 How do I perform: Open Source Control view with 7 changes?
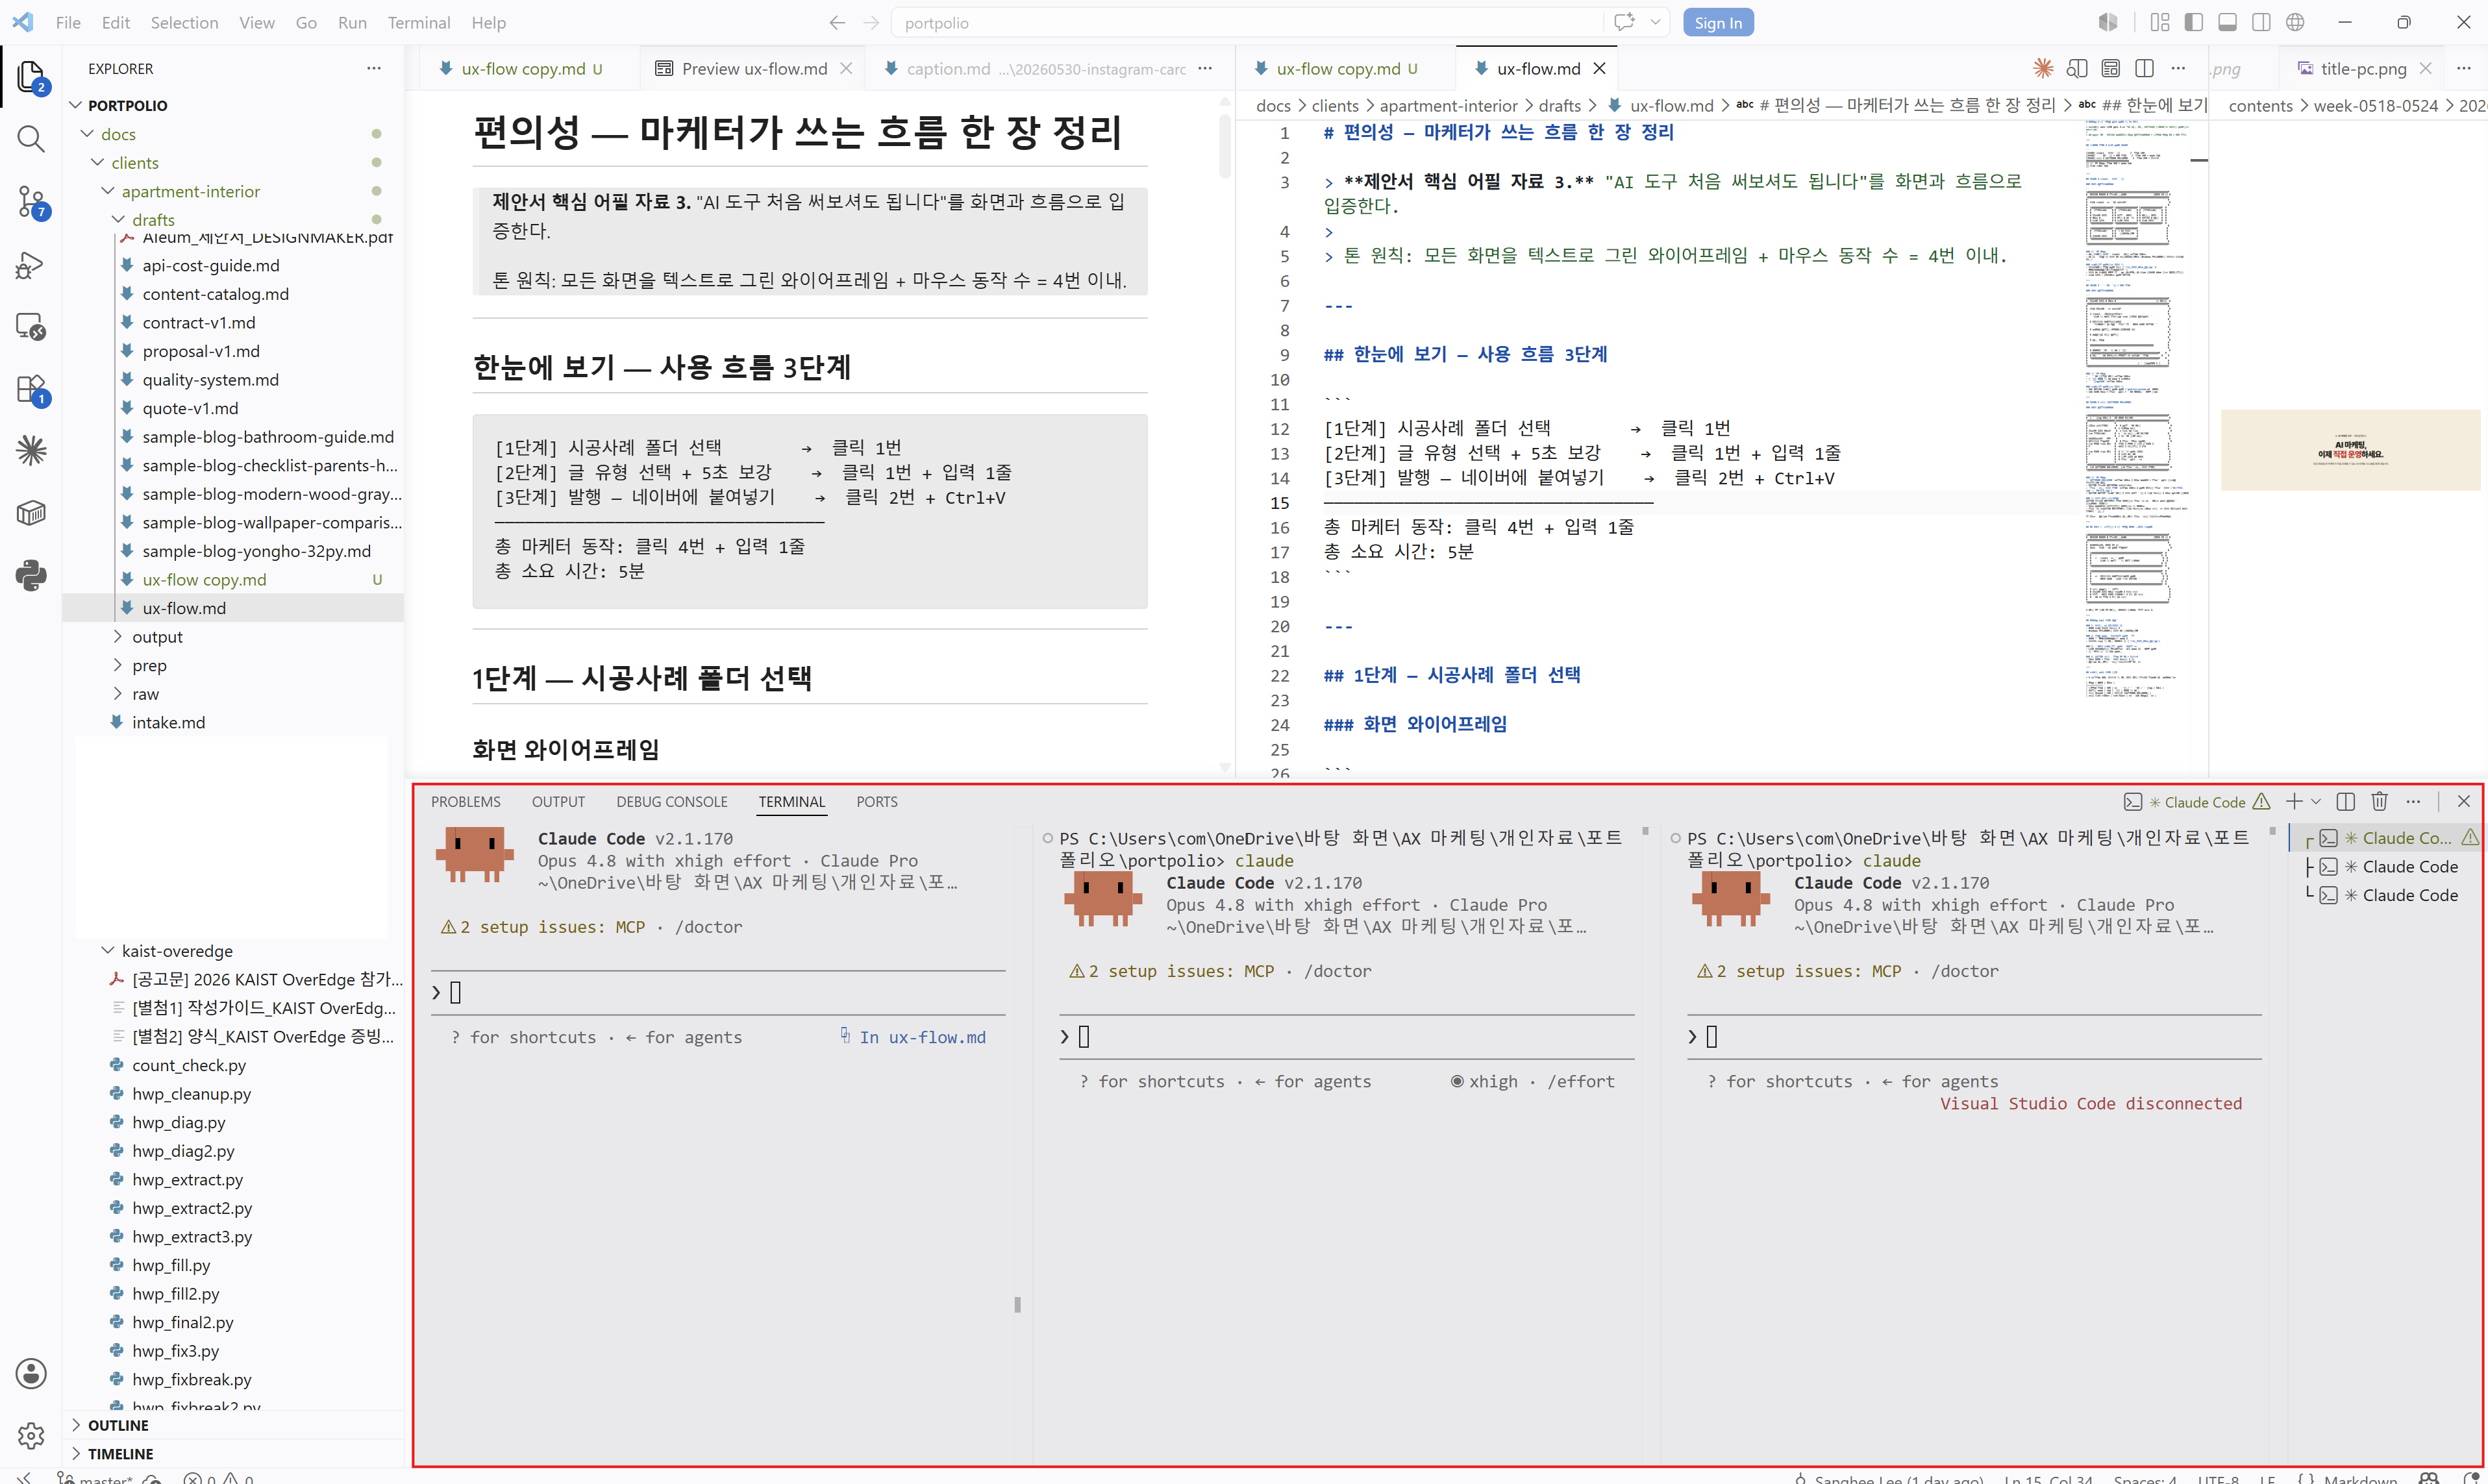31,201
